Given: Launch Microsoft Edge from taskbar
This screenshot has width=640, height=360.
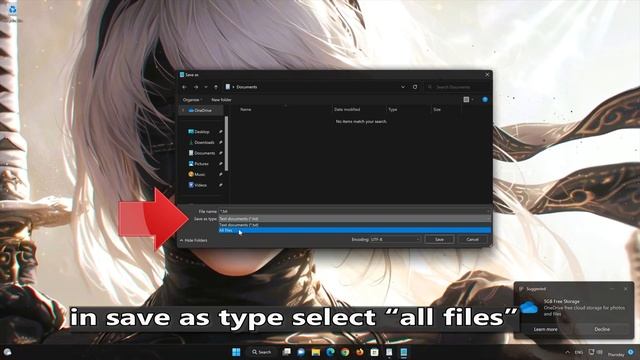Looking at the screenshot, I should (x=330, y=352).
